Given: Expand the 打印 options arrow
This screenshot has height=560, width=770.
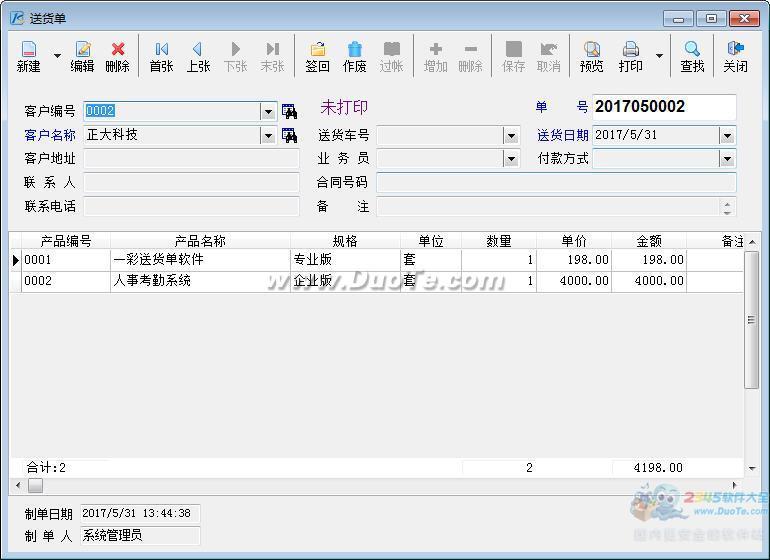Looking at the screenshot, I should (x=659, y=56).
